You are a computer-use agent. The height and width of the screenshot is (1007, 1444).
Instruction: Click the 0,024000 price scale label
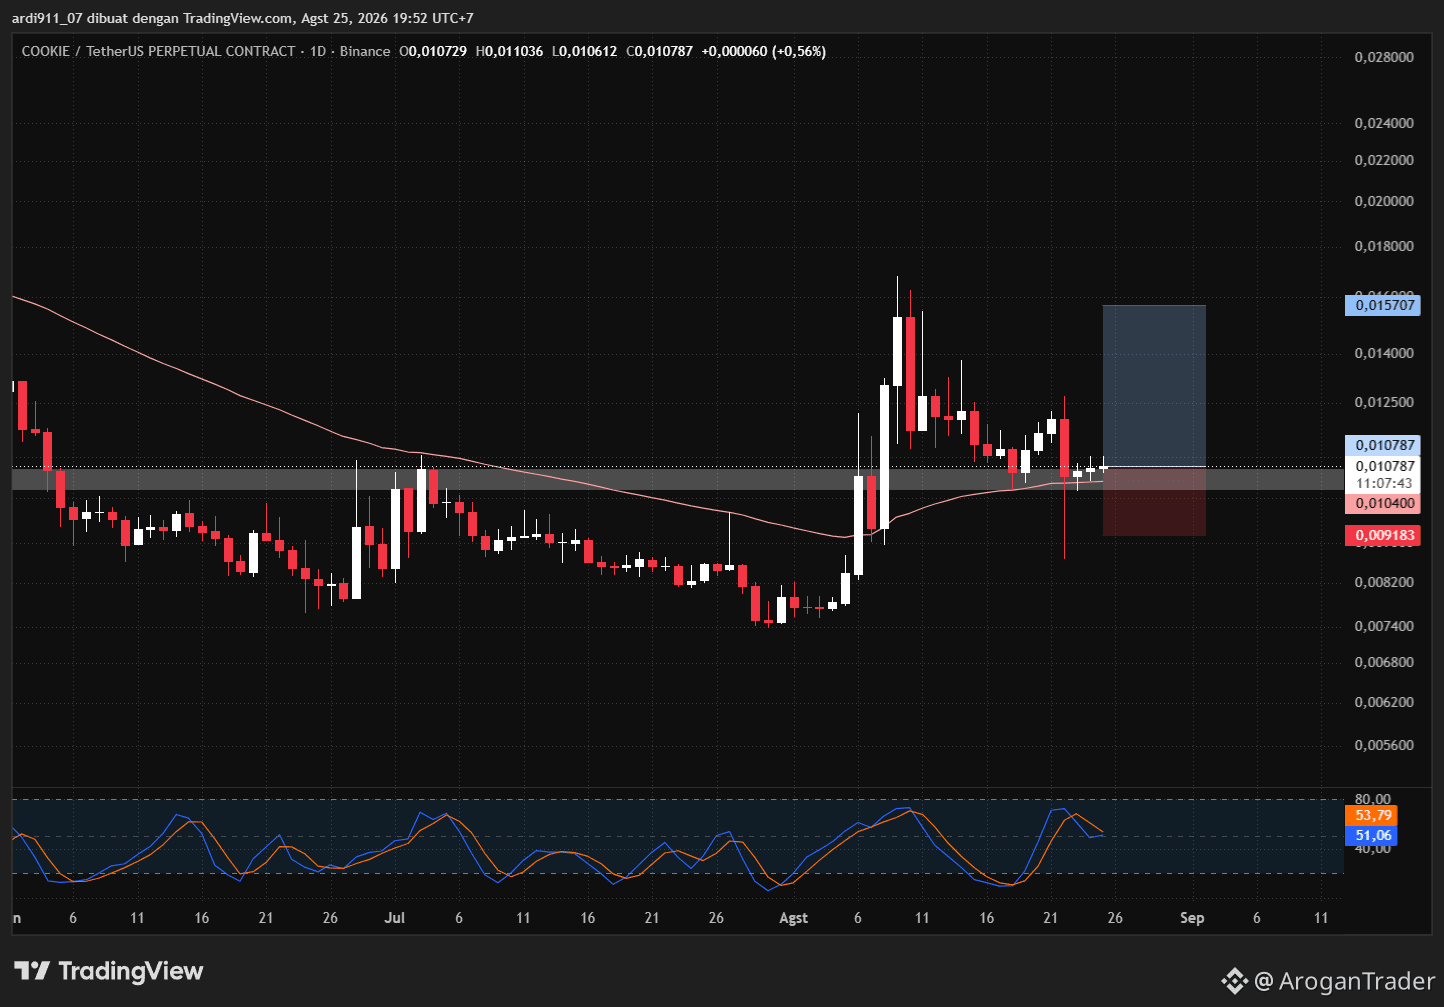tap(1384, 123)
